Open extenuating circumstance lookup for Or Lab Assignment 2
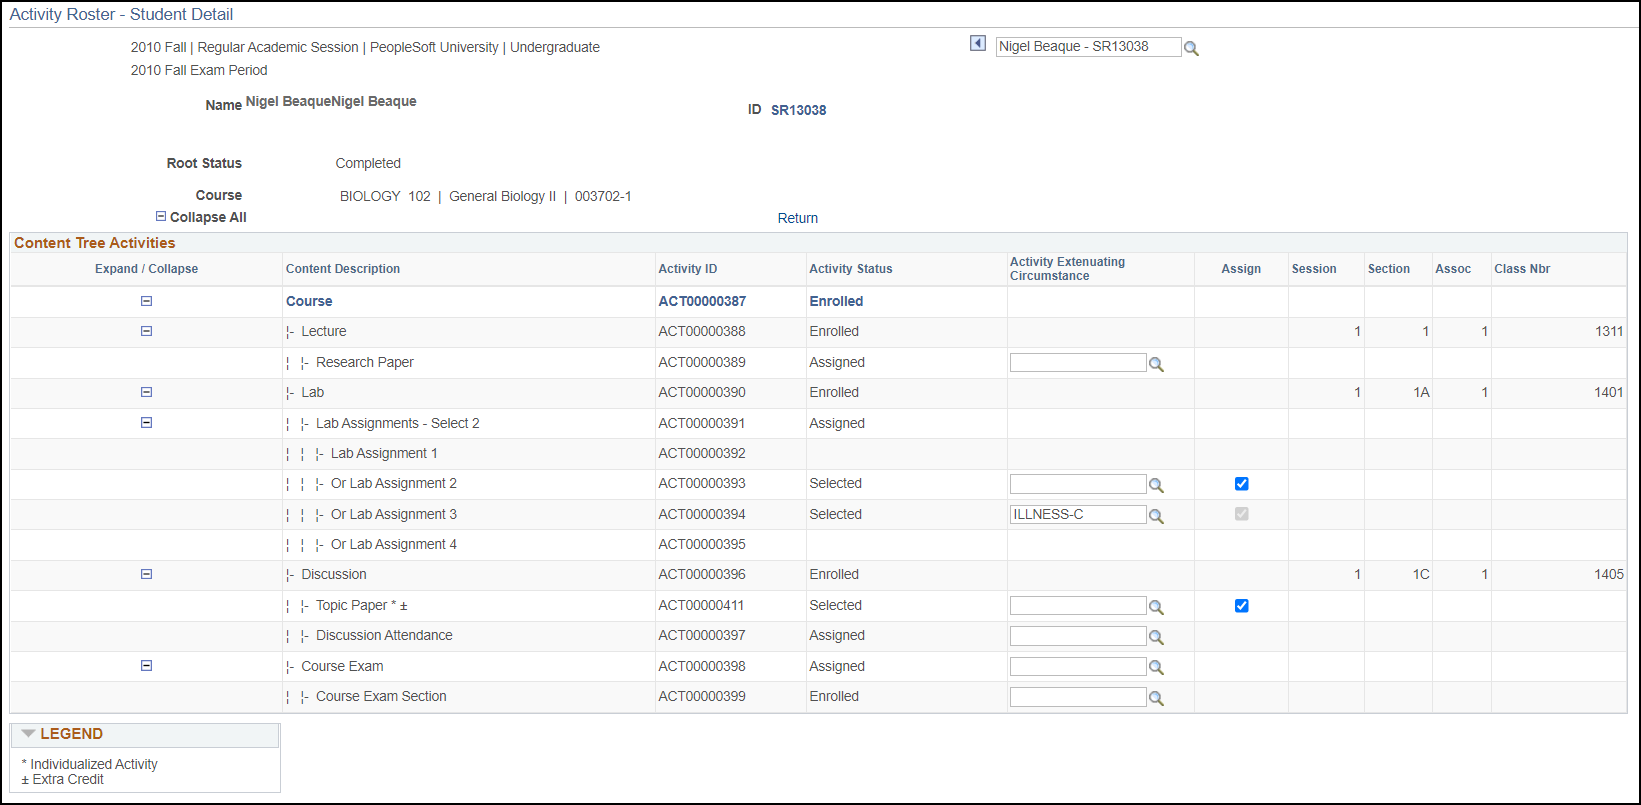The width and height of the screenshot is (1641, 805). (x=1156, y=485)
